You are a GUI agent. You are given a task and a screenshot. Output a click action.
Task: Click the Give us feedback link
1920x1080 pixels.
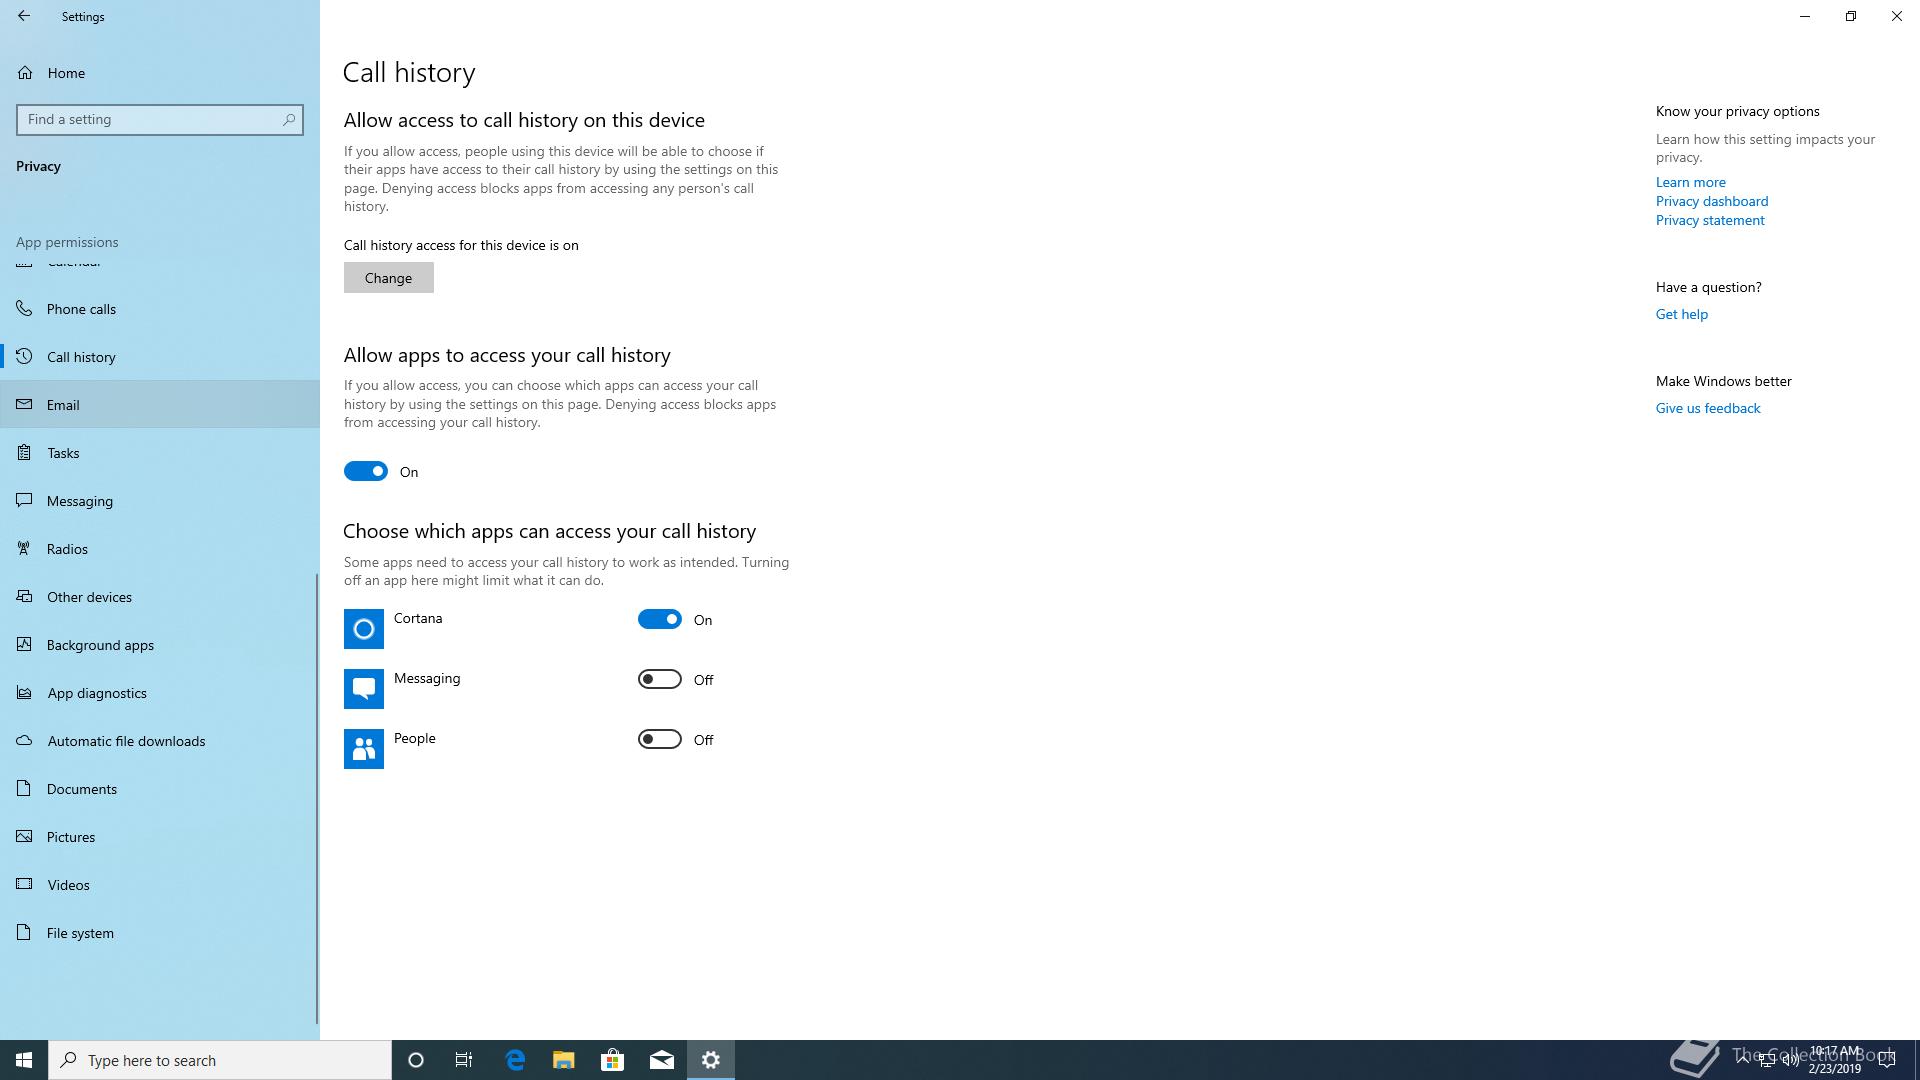pyautogui.click(x=1707, y=408)
